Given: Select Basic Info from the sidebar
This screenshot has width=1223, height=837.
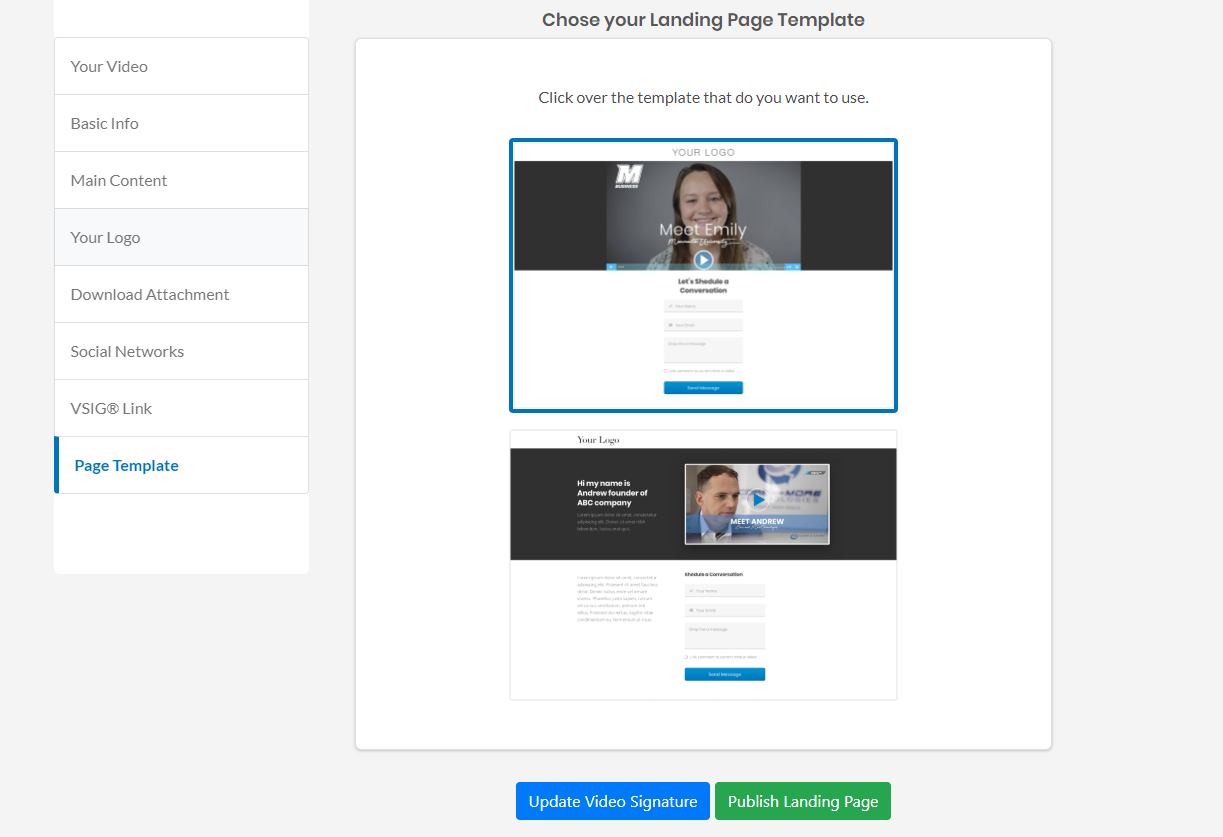Looking at the screenshot, I should (x=104, y=122).
